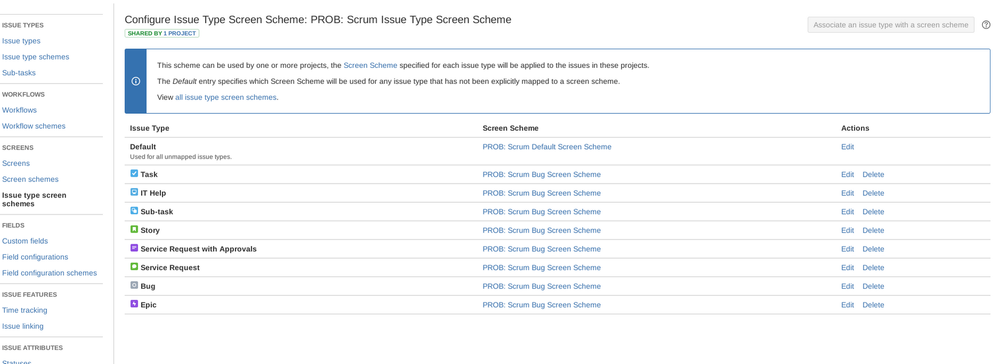Edit the Epic mapping
Screen dimensions: 999x364
pyautogui.click(x=847, y=305)
